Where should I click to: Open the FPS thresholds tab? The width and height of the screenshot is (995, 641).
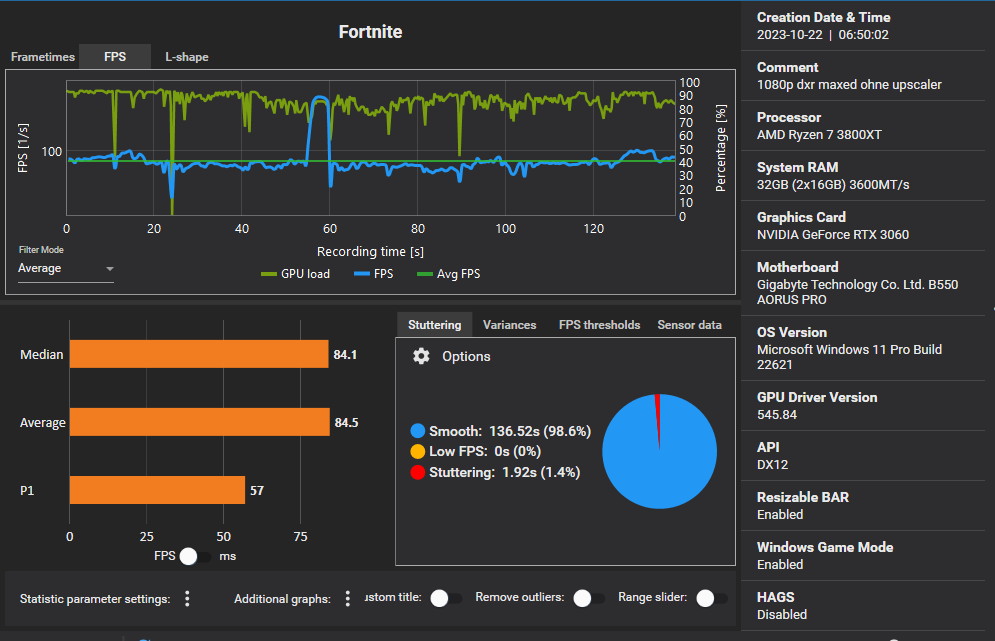click(x=599, y=324)
